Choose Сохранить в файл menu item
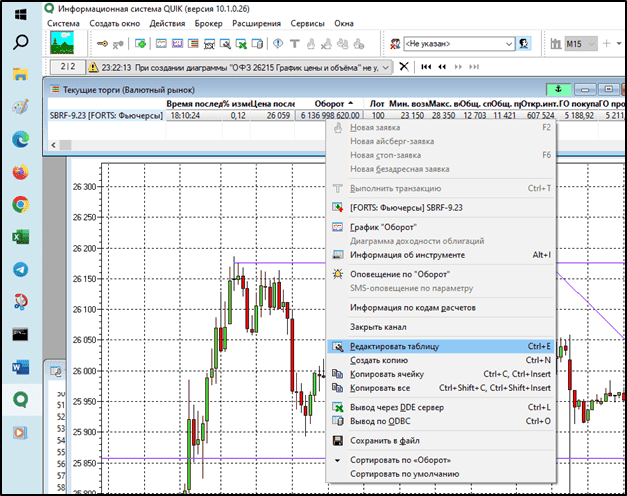627x496 pixels. [441, 440]
